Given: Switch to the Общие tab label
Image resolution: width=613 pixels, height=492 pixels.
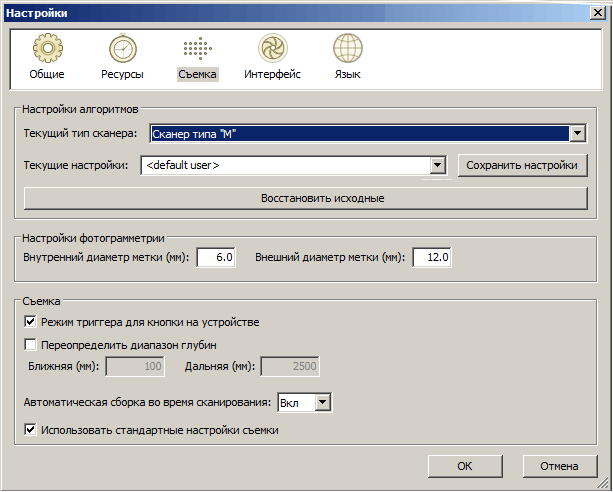Looking at the screenshot, I should pyautogui.click(x=47, y=74).
